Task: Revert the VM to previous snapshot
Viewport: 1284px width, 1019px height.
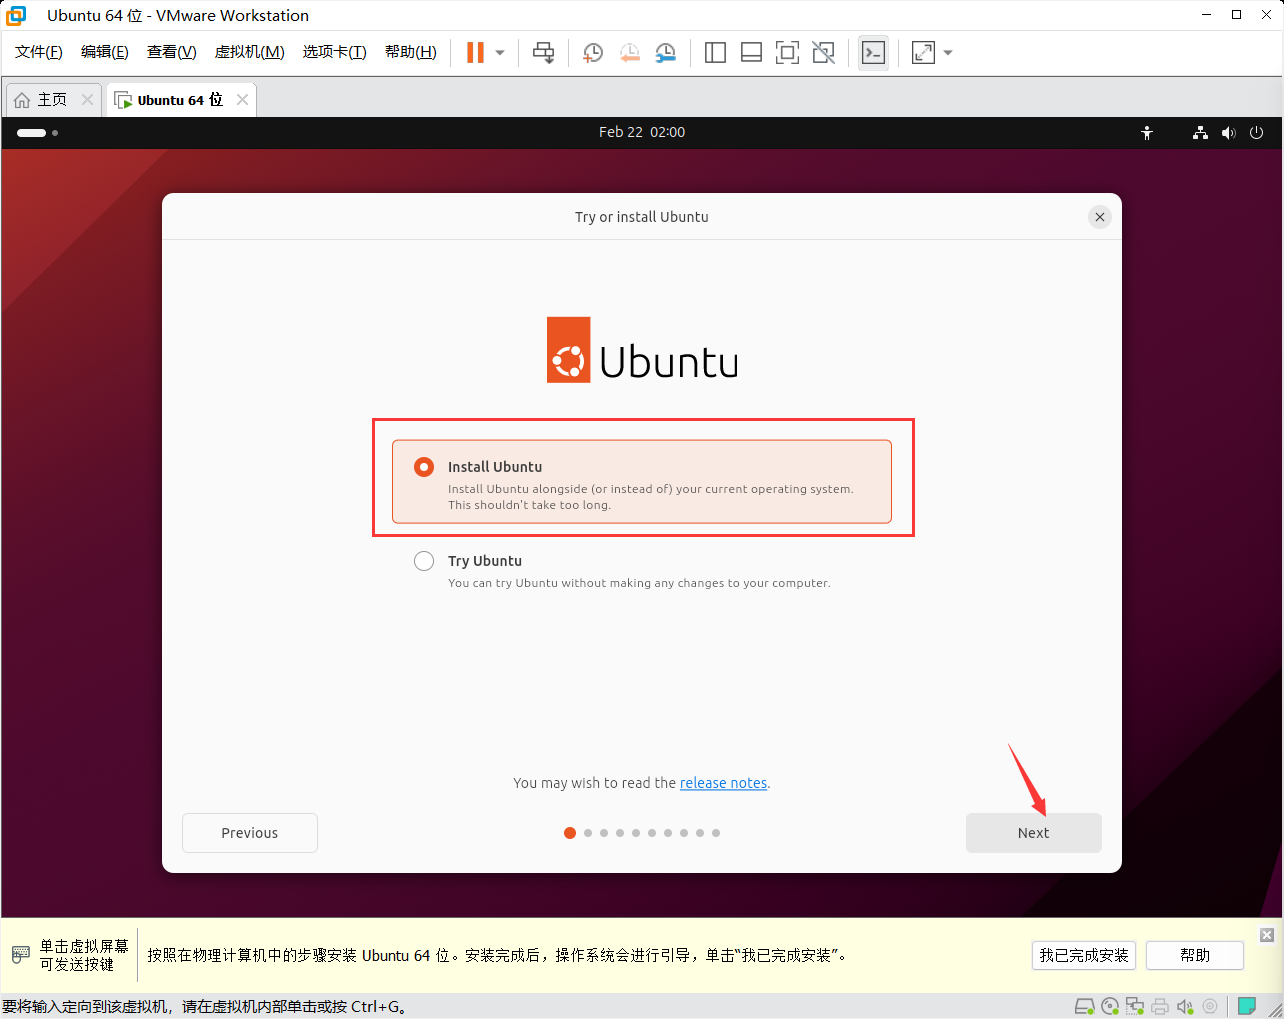Action: tap(629, 53)
